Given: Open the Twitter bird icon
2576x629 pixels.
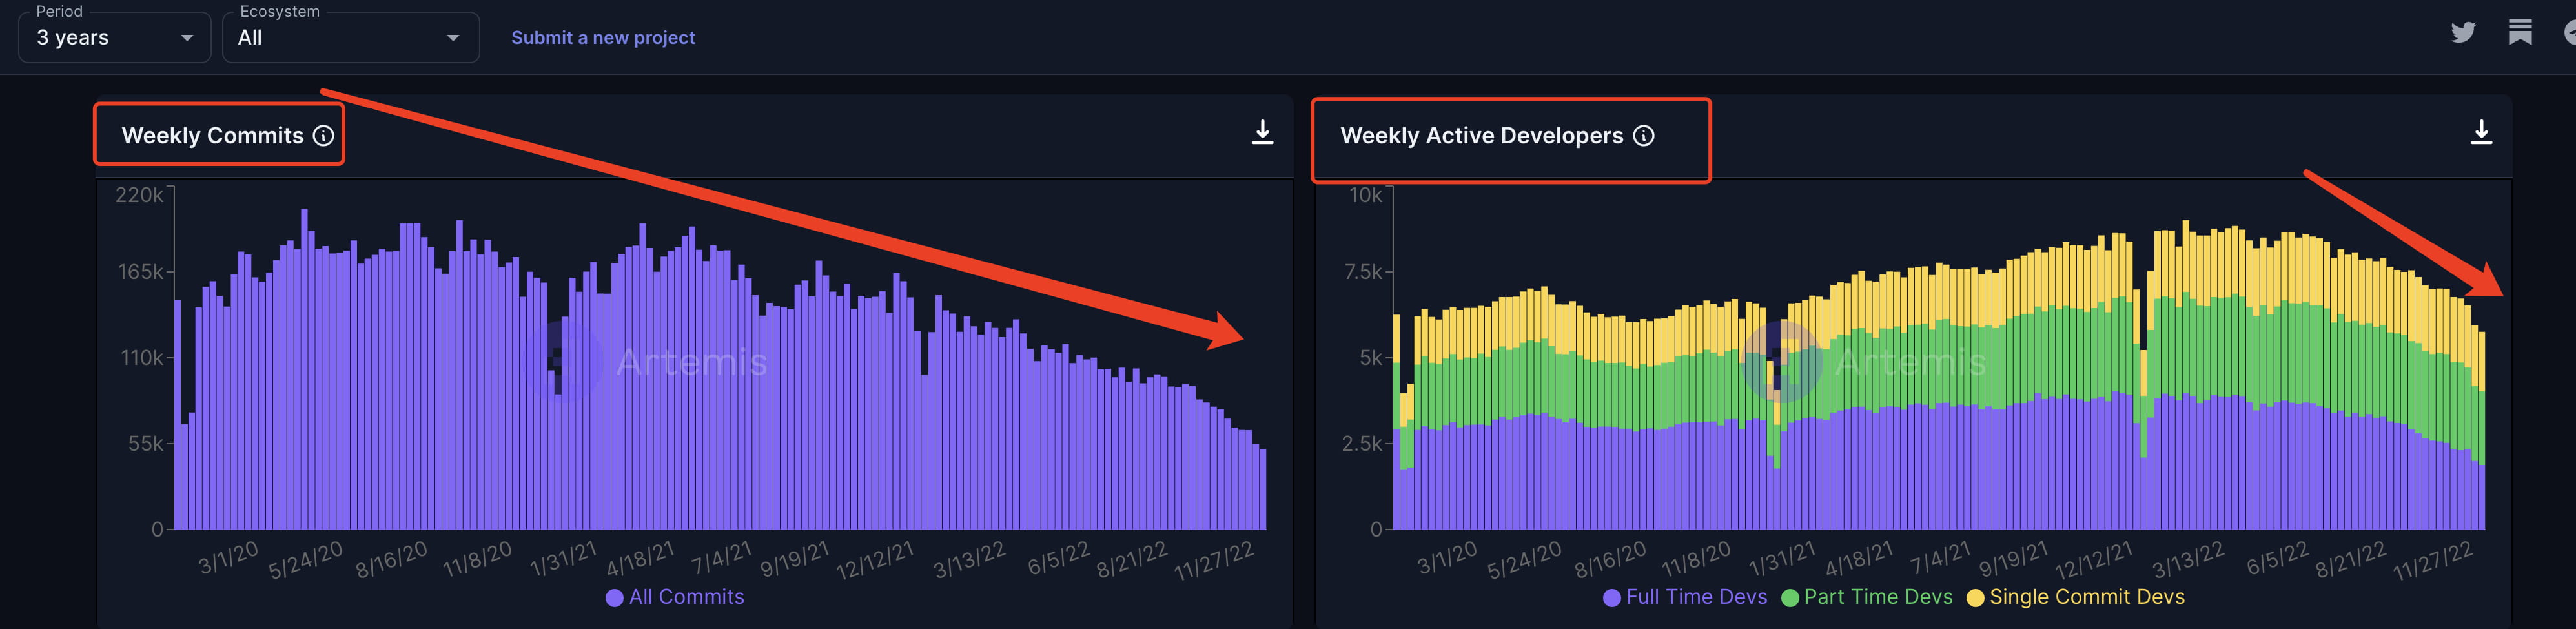Looking at the screenshot, I should click(x=2463, y=33).
